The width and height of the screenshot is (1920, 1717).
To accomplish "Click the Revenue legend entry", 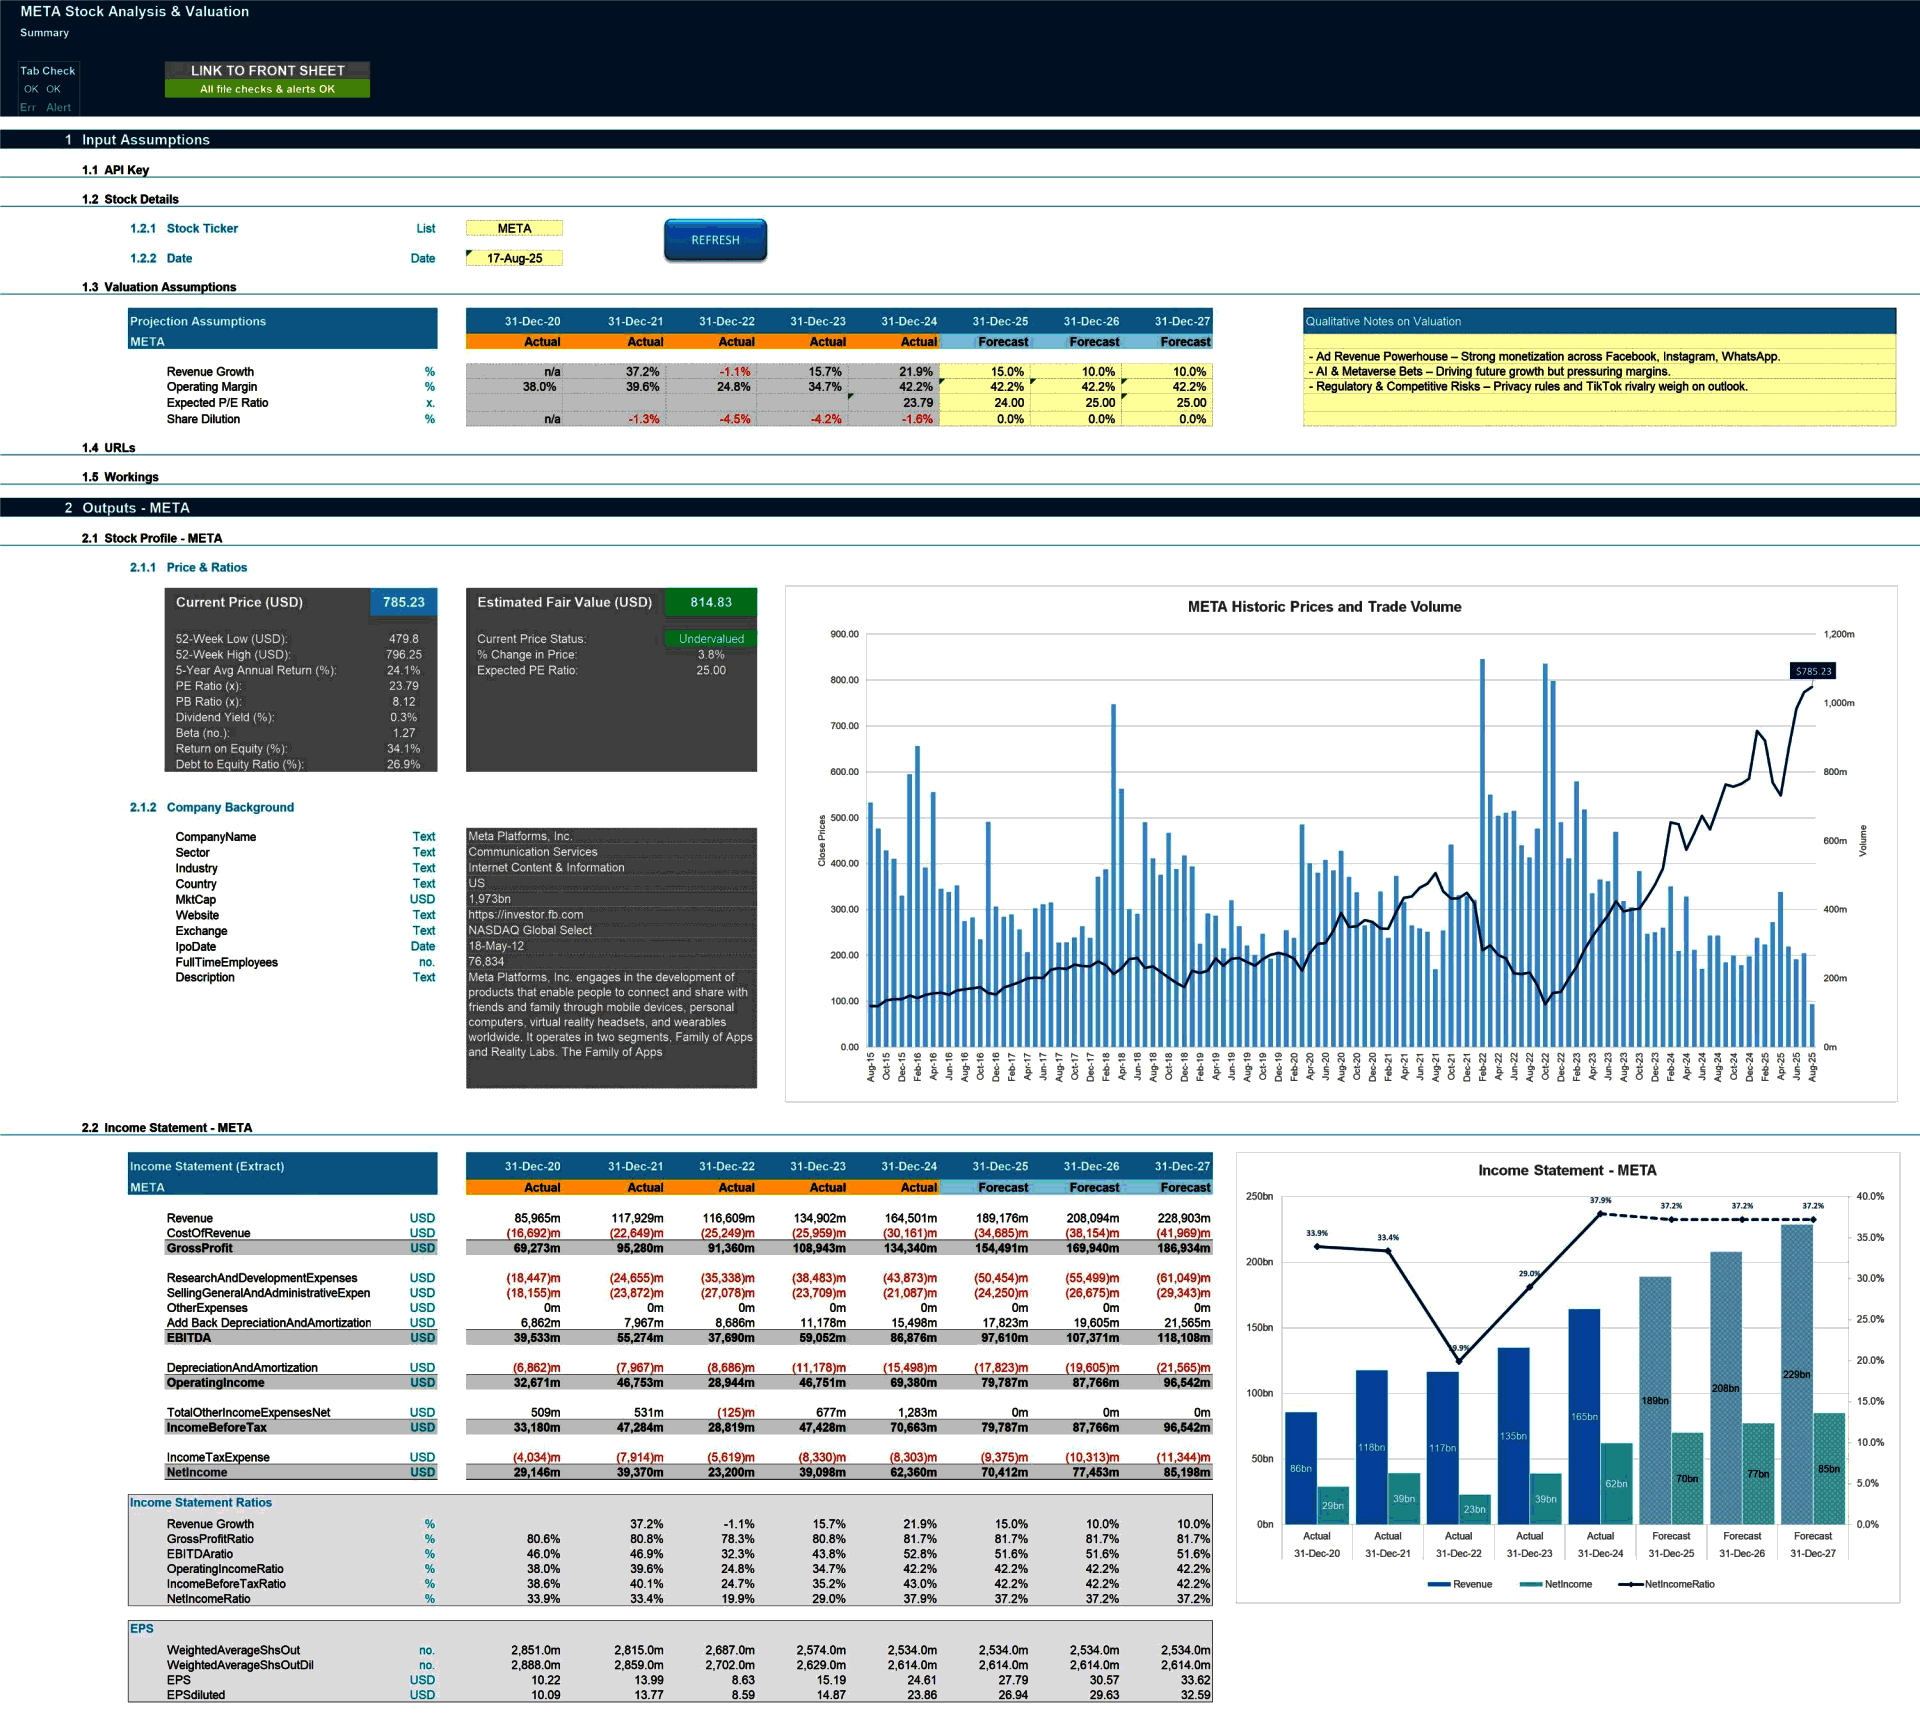I will pyautogui.click(x=1460, y=1584).
